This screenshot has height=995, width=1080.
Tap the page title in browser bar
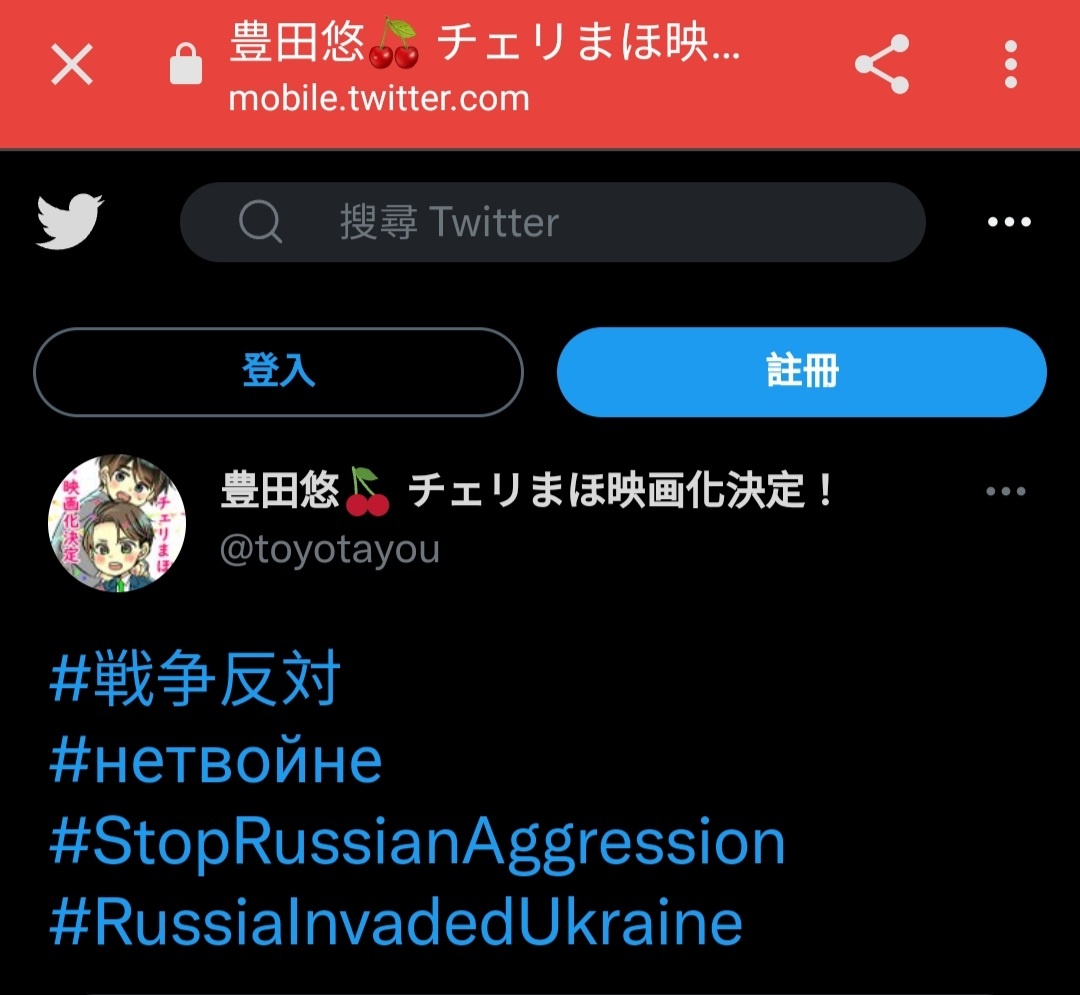(485, 43)
